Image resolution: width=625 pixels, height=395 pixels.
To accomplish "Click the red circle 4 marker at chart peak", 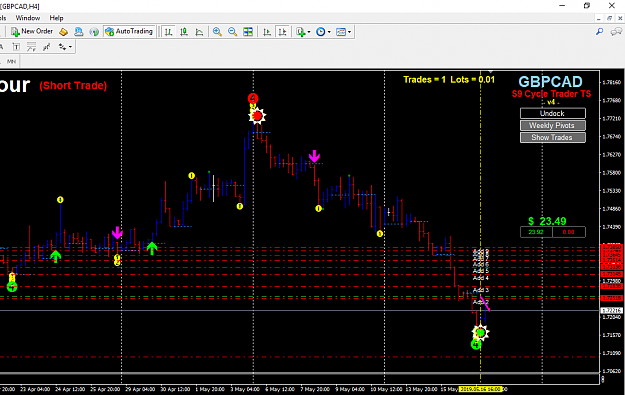I will (253, 98).
